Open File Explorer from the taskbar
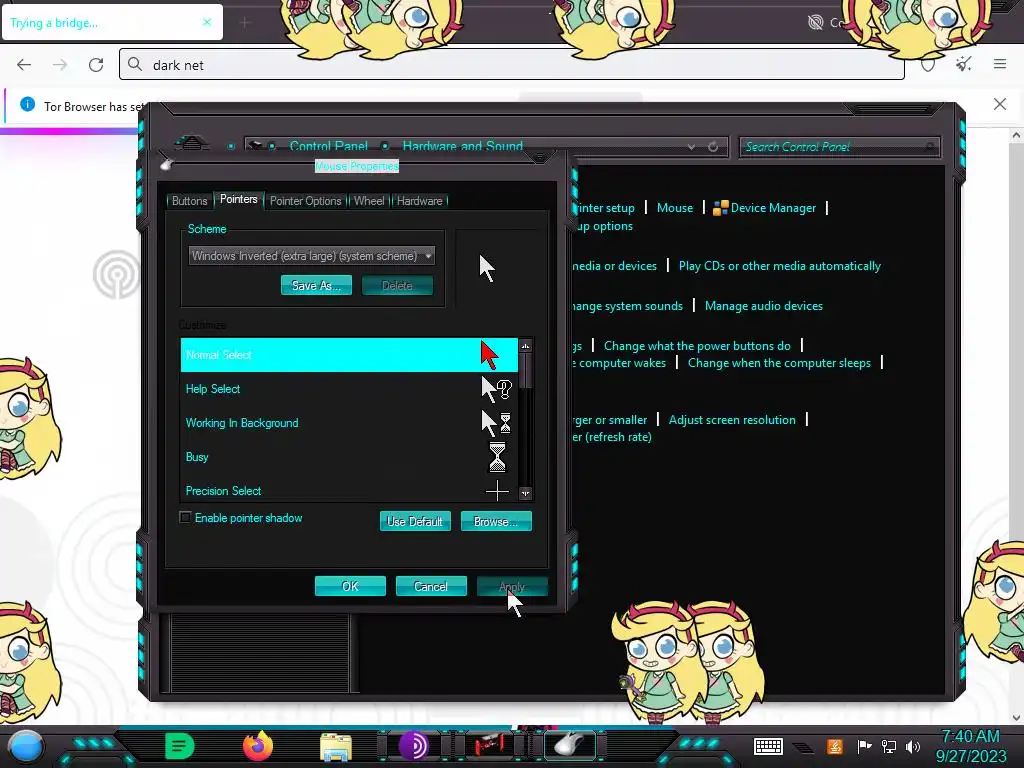1024x768 pixels. click(x=336, y=747)
